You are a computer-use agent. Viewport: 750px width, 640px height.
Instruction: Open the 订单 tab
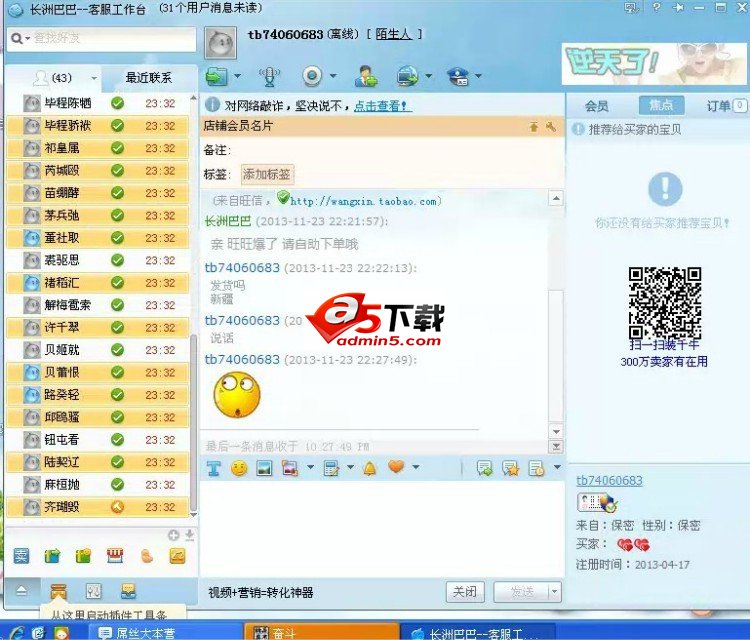pyautogui.click(x=725, y=106)
